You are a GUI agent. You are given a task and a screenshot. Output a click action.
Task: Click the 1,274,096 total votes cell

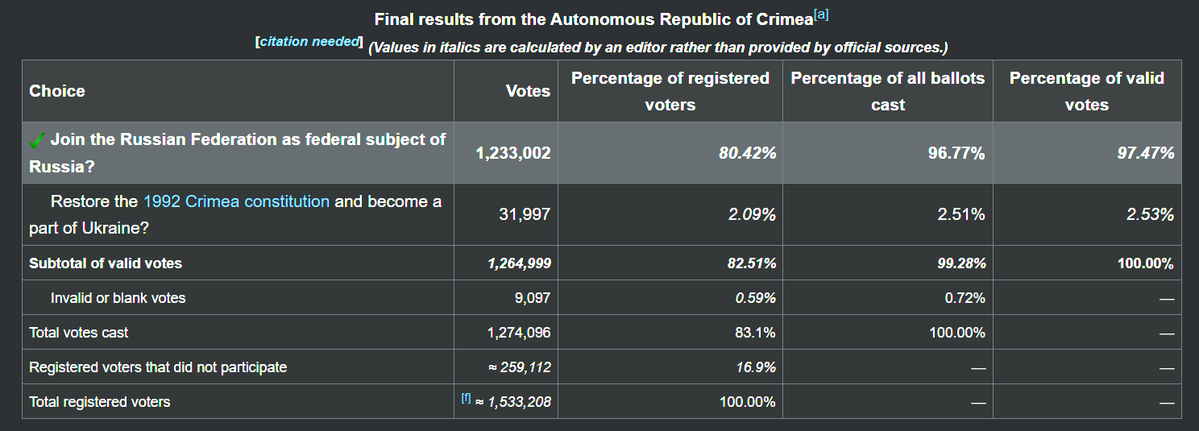(518, 332)
